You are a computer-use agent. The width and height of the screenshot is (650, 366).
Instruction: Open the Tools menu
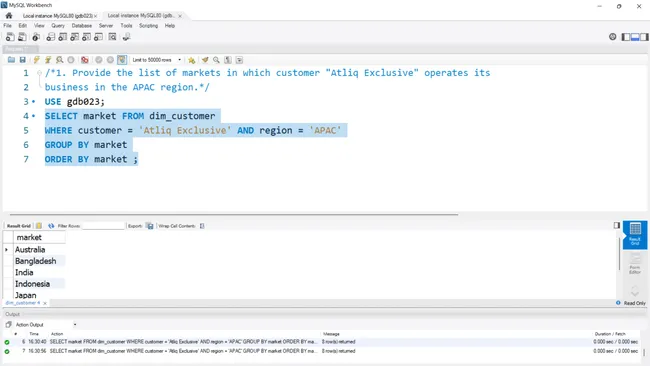click(x=126, y=26)
